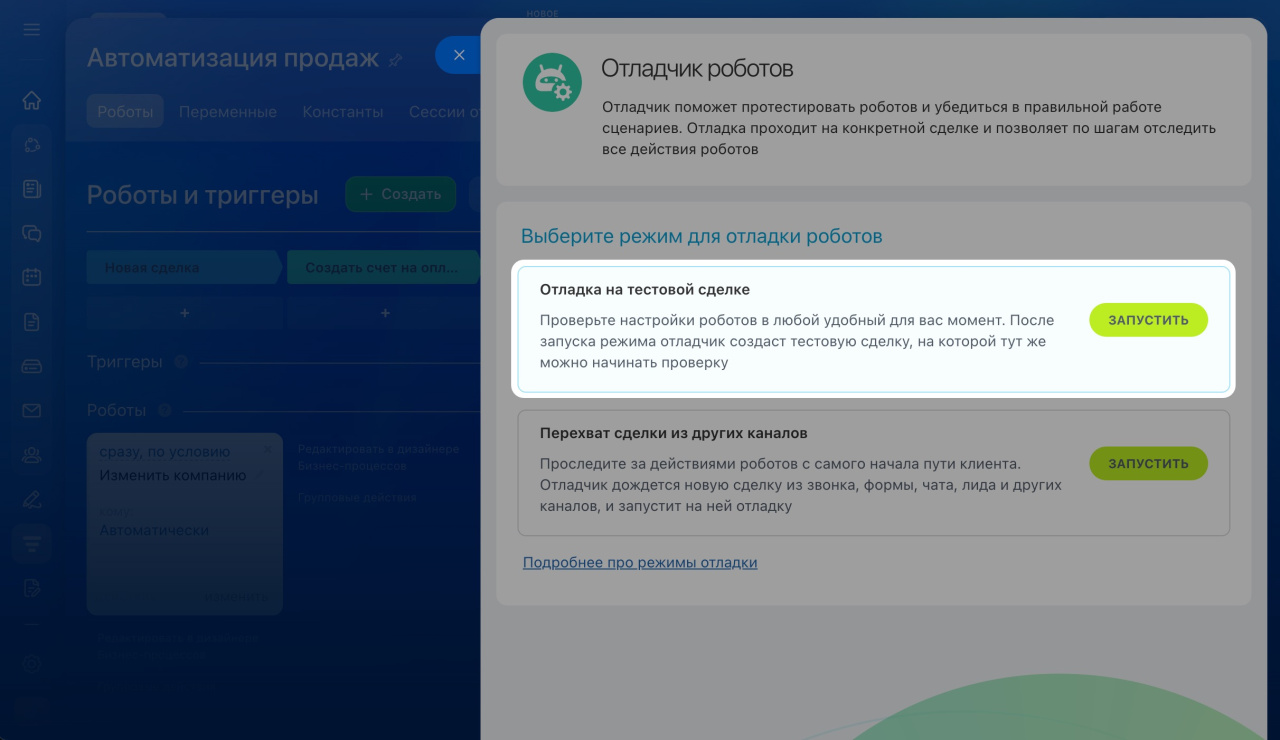This screenshot has height=740, width=1280.
Task: Open documents icon in sidebar
Action: [x=32, y=322]
